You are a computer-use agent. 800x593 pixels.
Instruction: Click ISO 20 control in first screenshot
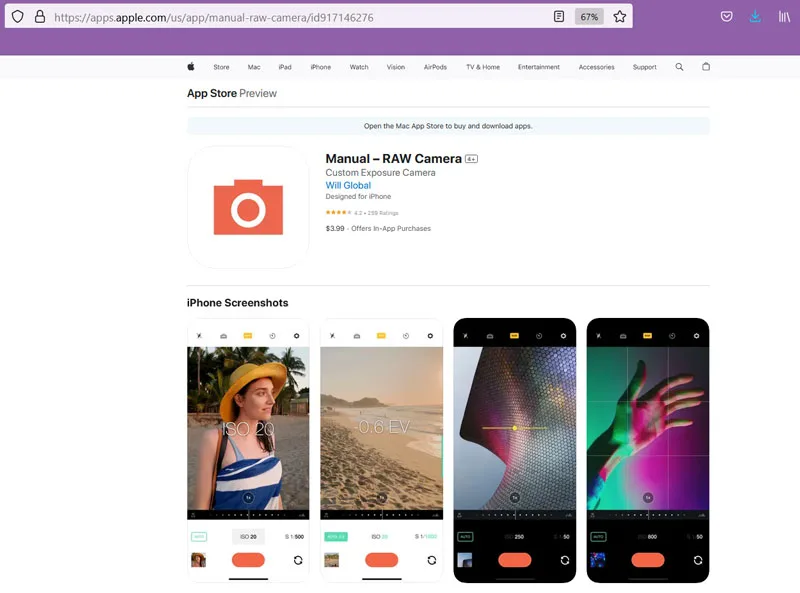[248, 536]
